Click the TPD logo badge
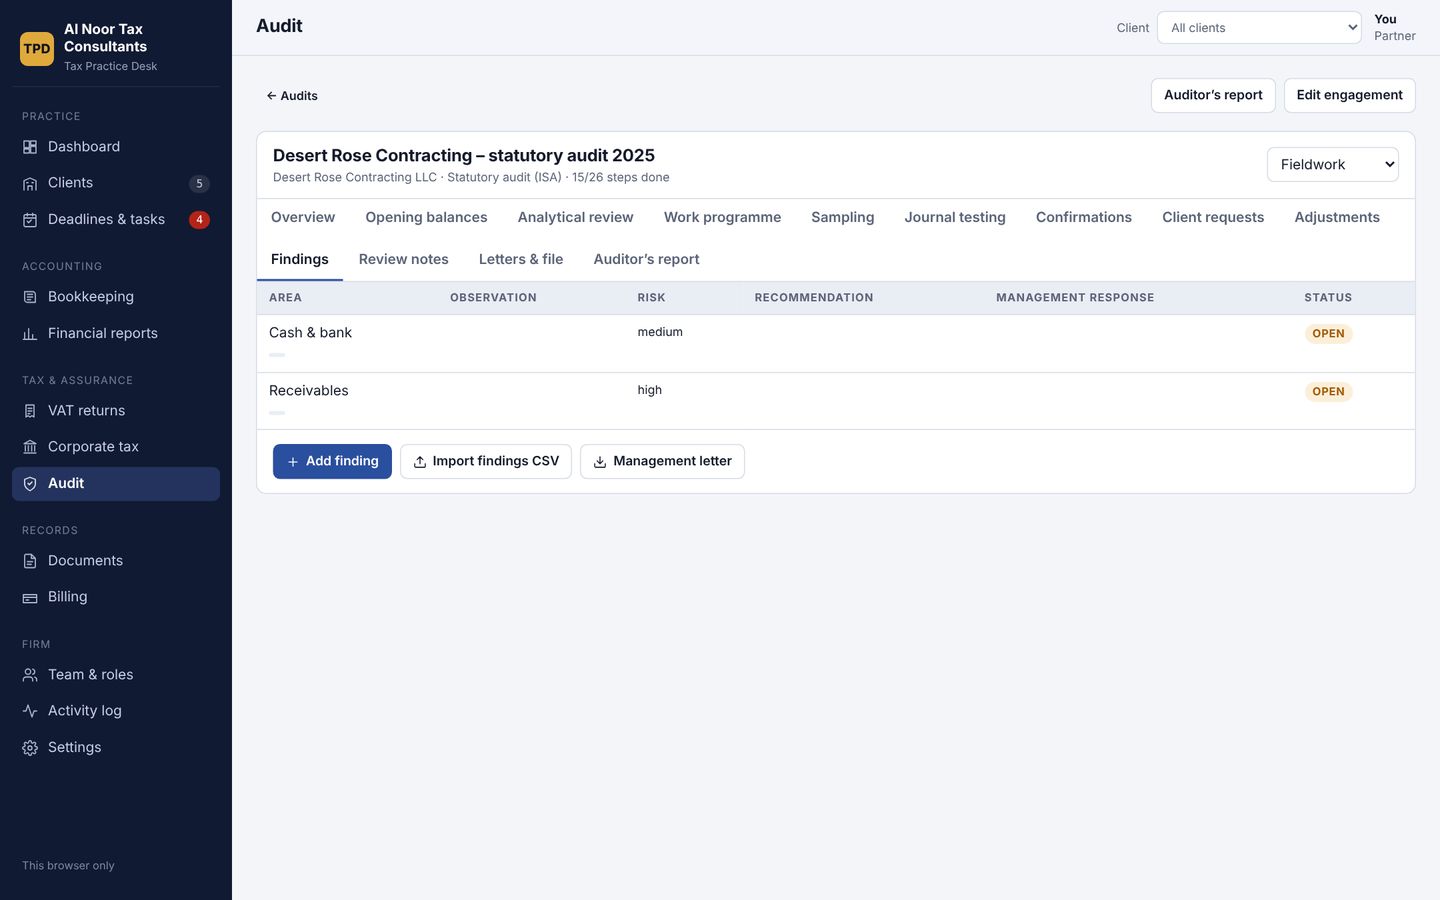The height and width of the screenshot is (900, 1440). pos(37,48)
